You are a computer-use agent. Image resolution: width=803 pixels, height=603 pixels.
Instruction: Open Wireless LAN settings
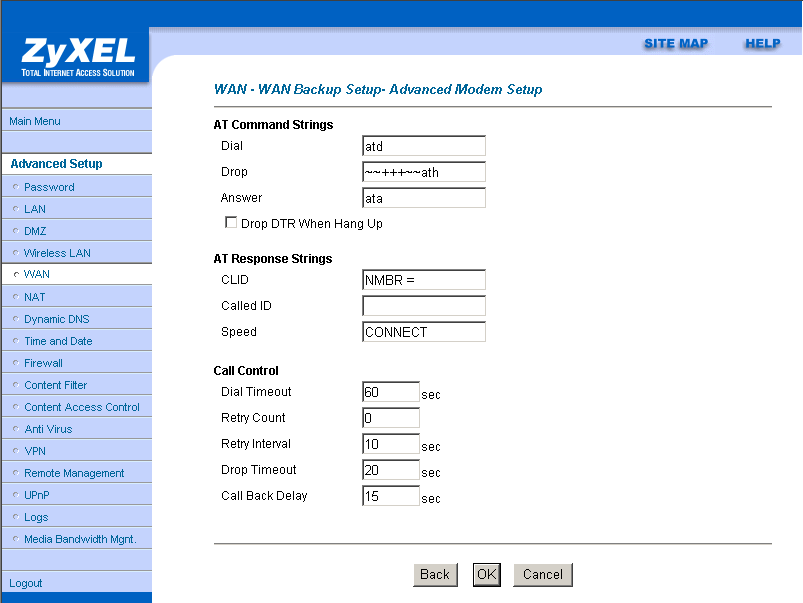pos(57,254)
